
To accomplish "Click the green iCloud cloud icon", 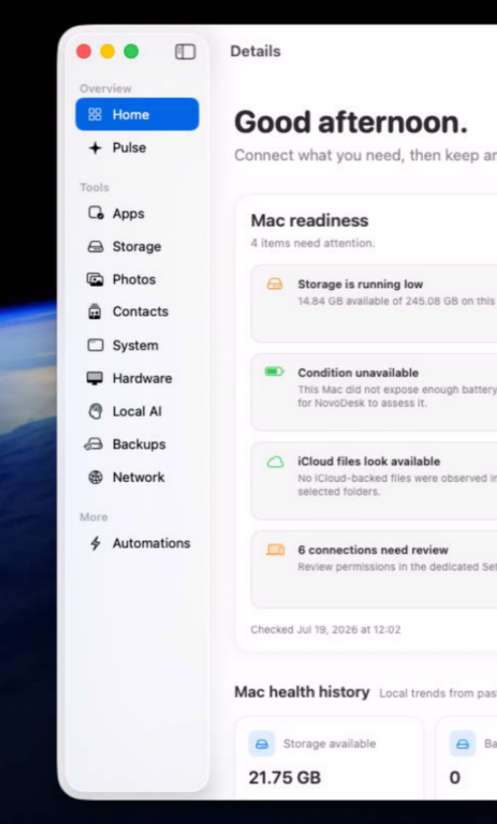I will click(275, 462).
